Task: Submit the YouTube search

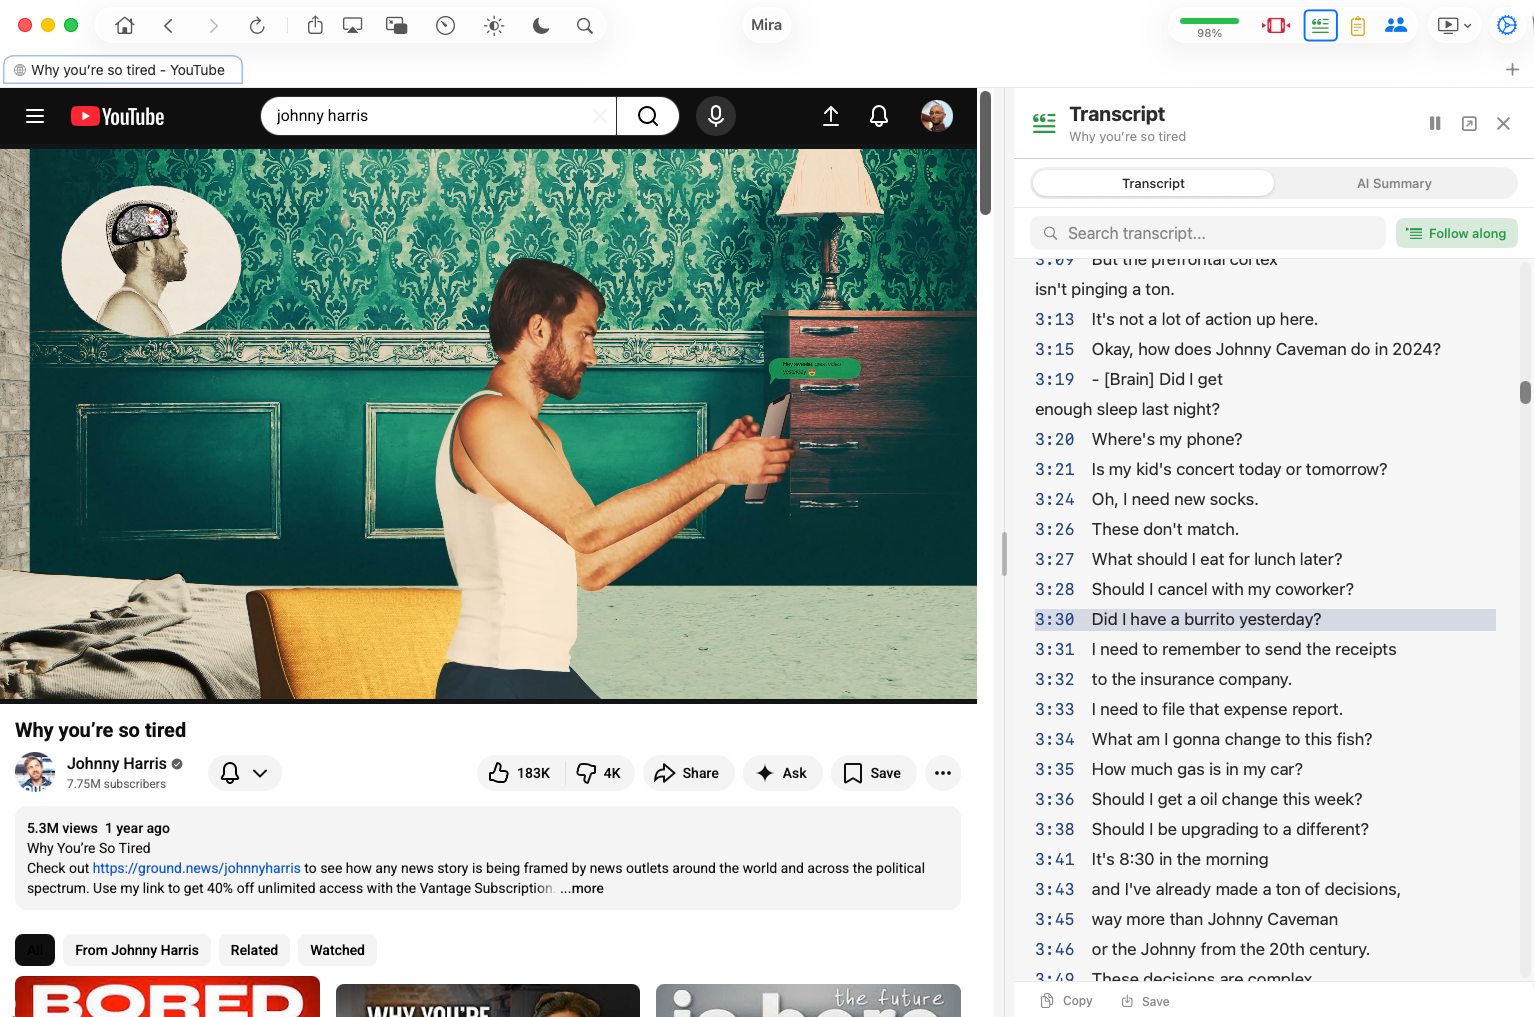Action: [648, 116]
